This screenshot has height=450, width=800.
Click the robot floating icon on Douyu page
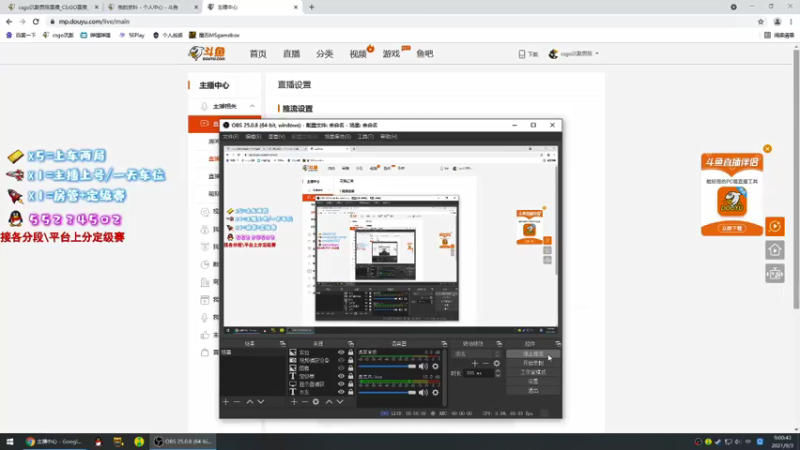point(774,274)
